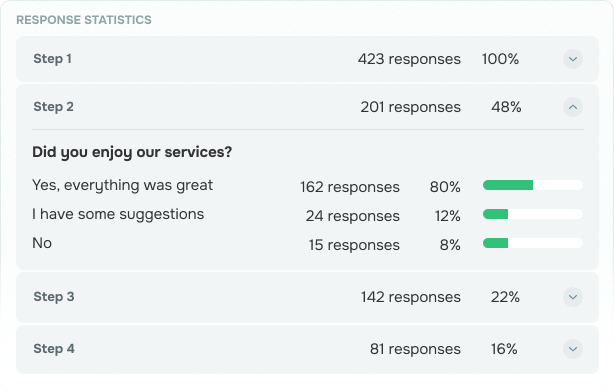The image size is (614, 390).
Task: Click '142 responses' in Step 3
Action: click(411, 297)
